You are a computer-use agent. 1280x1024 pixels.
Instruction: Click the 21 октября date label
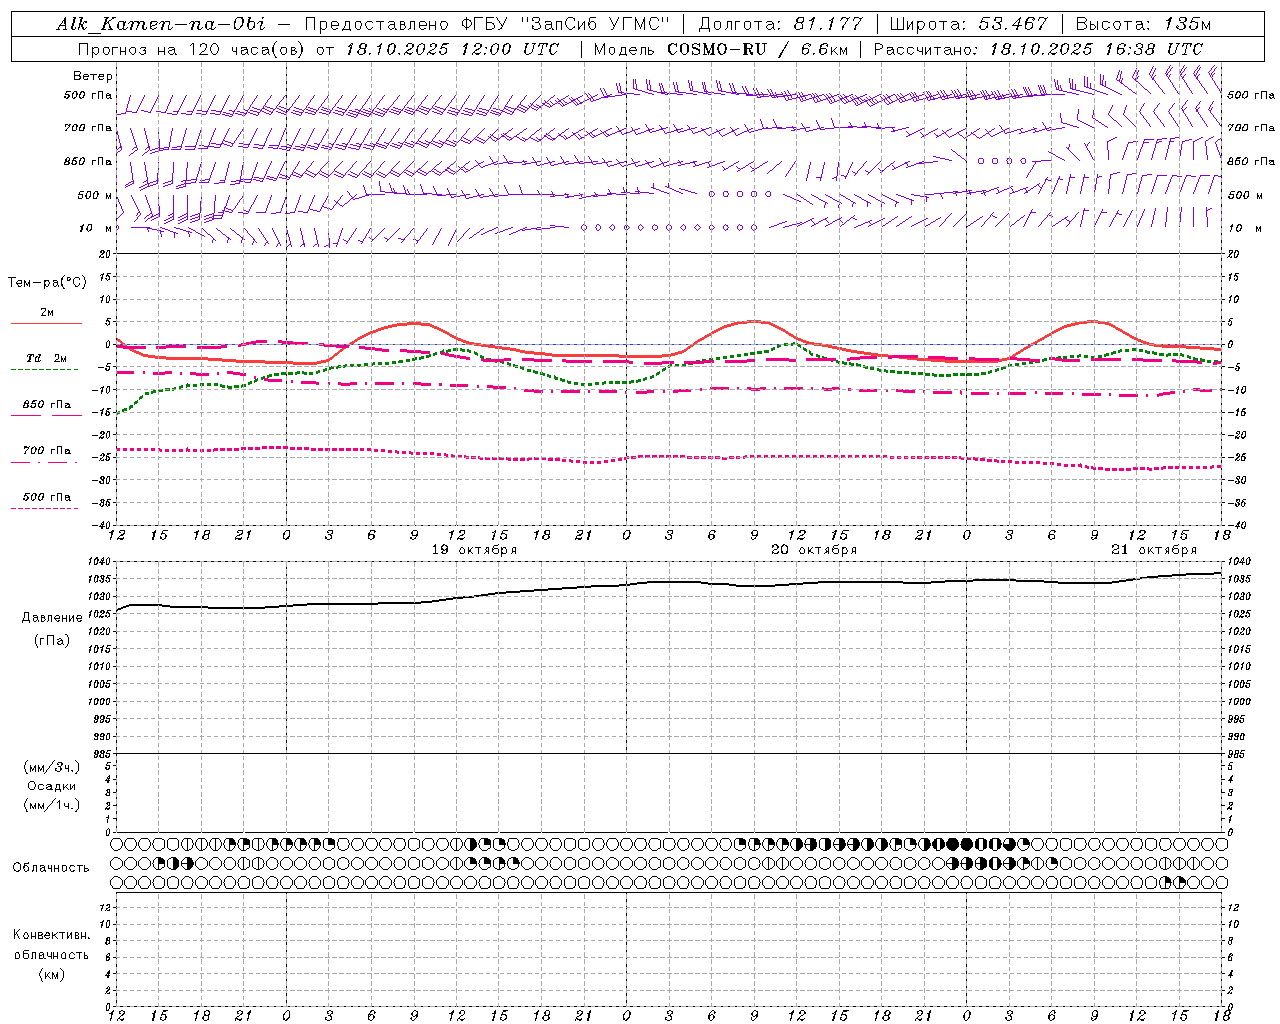[1154, 550]
